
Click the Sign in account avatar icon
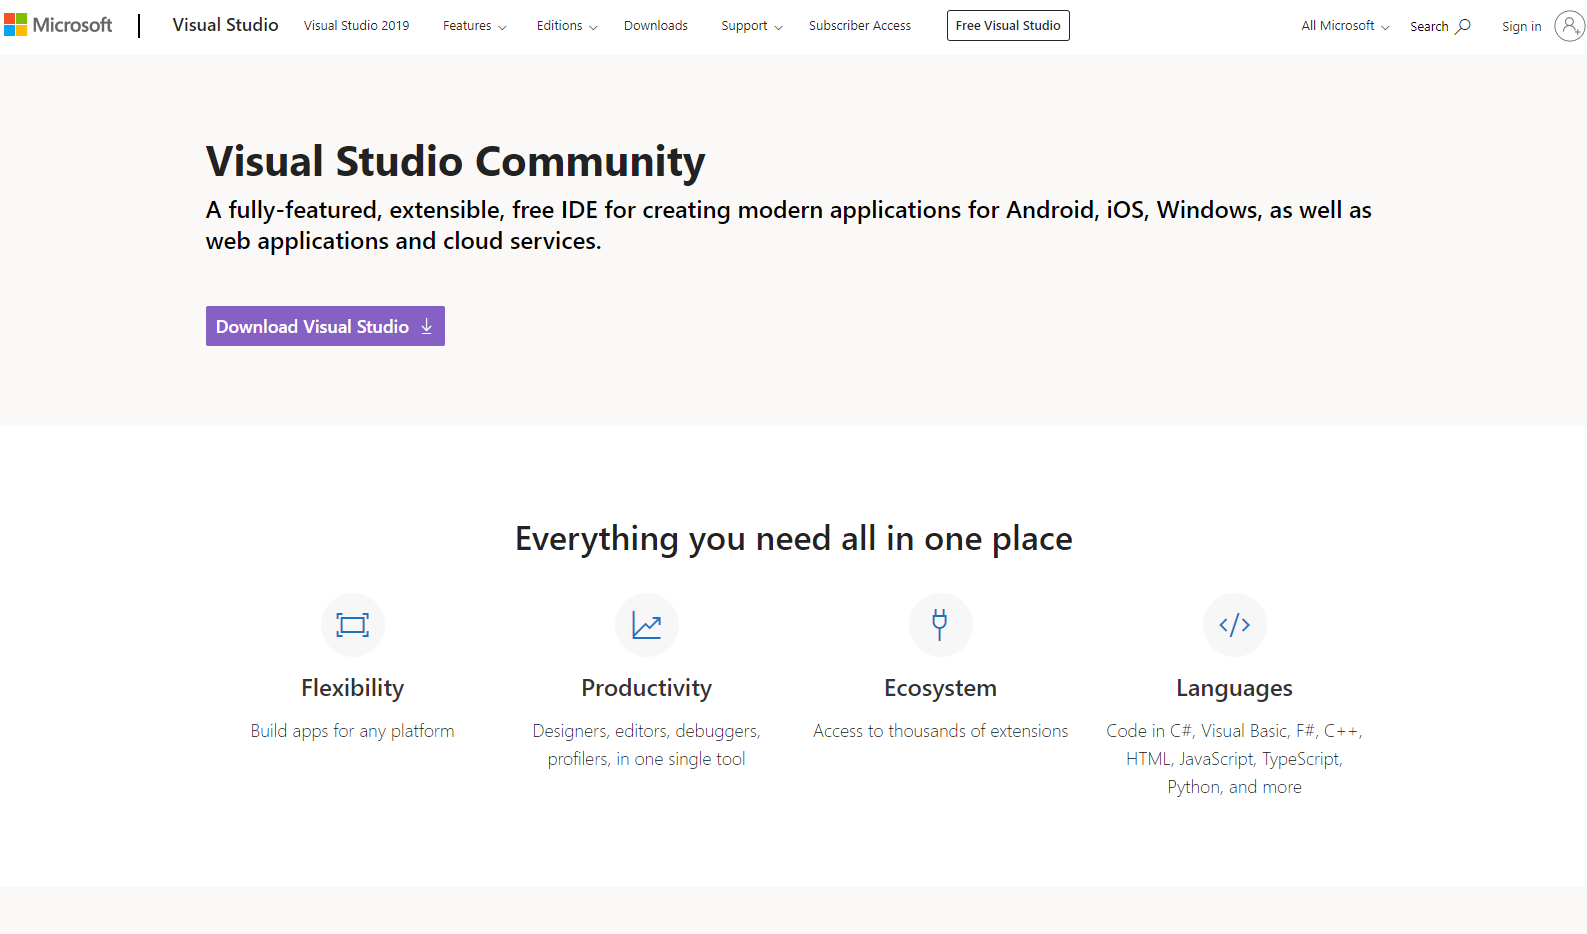click(x=1569, y=26)
